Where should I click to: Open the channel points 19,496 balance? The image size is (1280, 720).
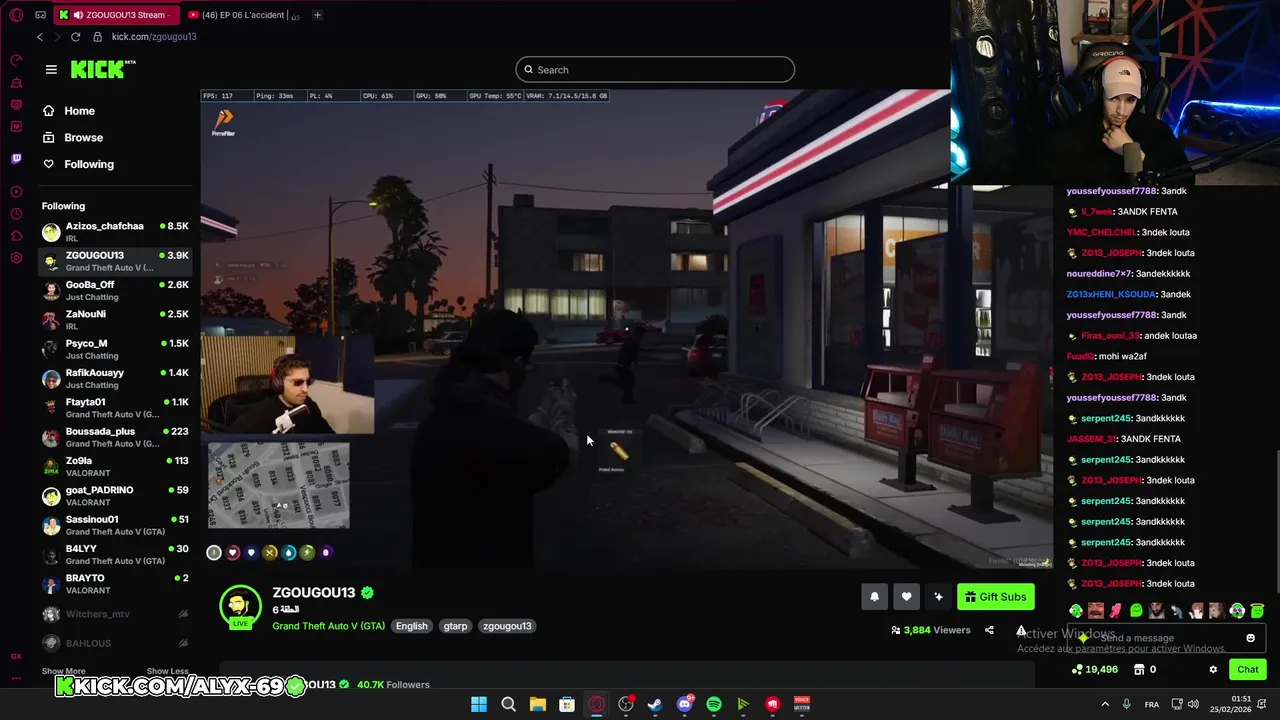[1094, 670]
